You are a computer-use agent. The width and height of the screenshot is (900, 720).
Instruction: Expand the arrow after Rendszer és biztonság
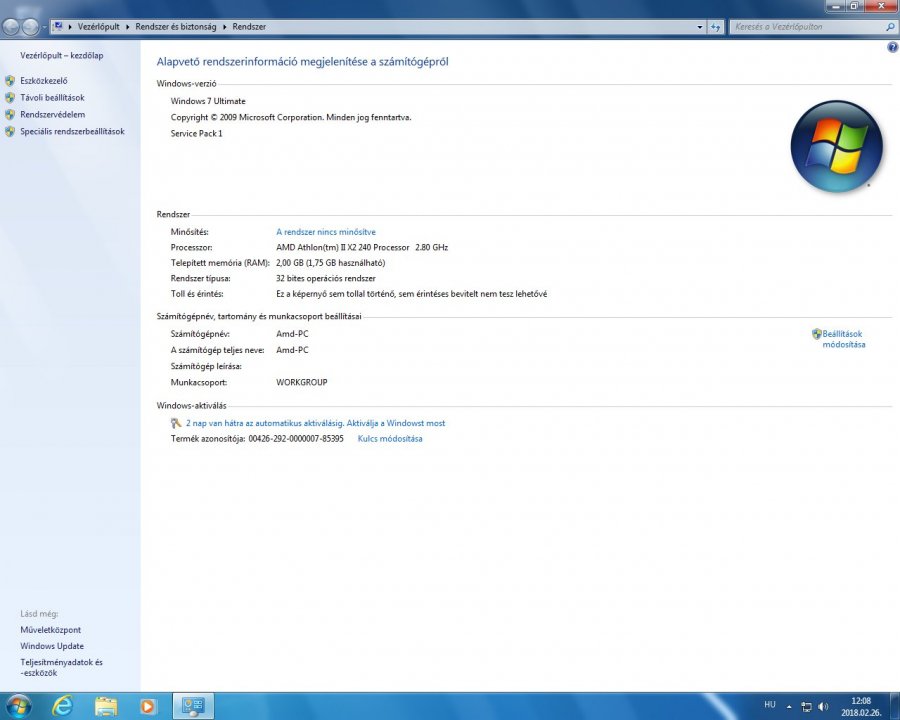click(224, 26)
